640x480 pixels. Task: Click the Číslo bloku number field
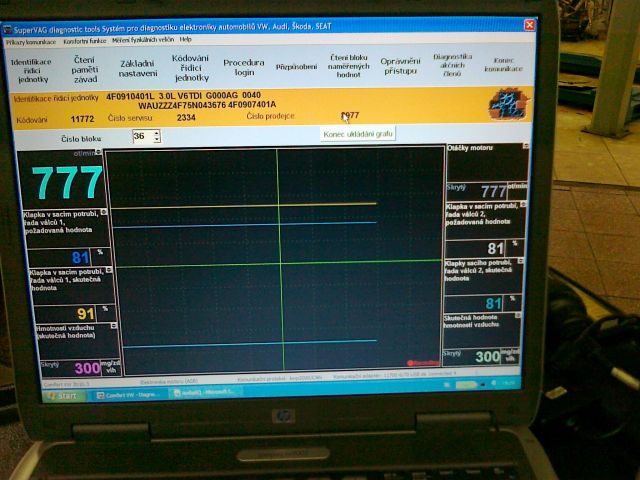141,136
